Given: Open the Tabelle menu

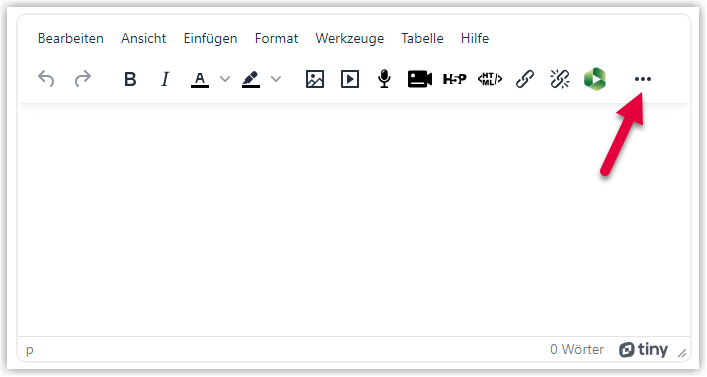Looking at the screenshot, I should pyautogui.click(x=422, y=38).
